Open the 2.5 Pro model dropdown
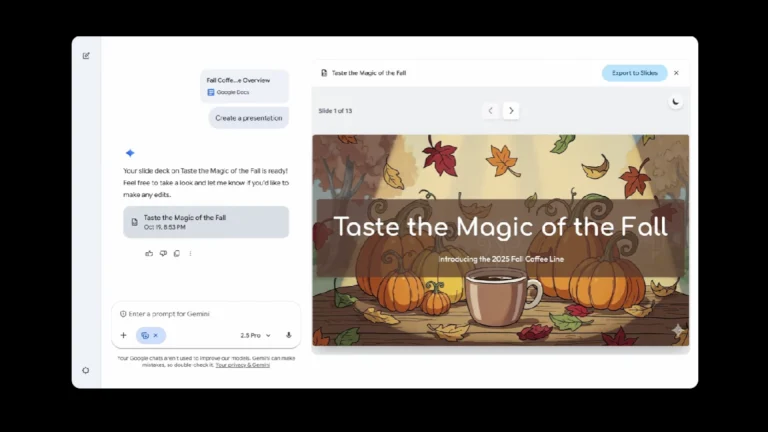This screenshot has height=432, width=768. click(255, 336)
